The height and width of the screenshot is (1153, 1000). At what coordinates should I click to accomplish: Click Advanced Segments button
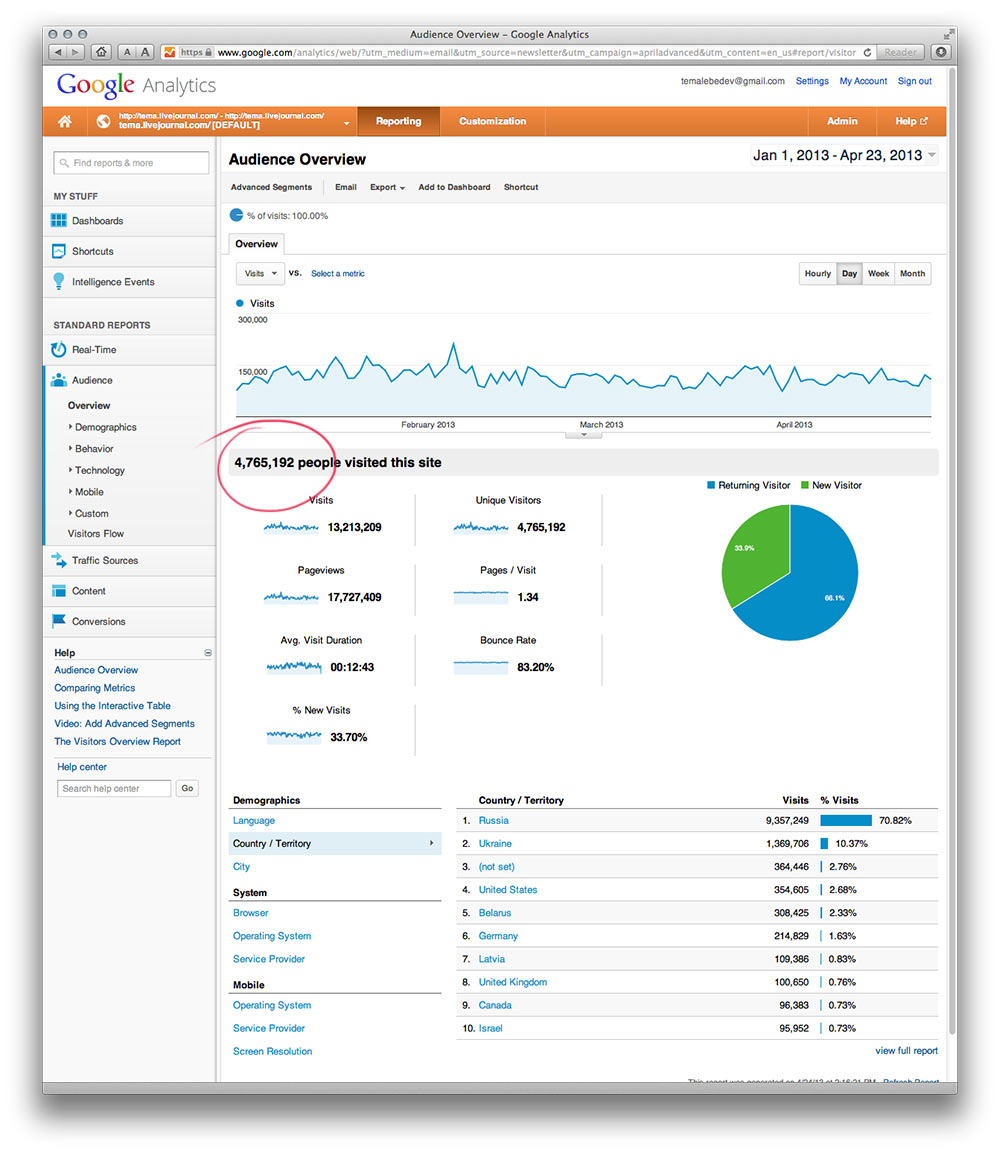click(271, 188)
